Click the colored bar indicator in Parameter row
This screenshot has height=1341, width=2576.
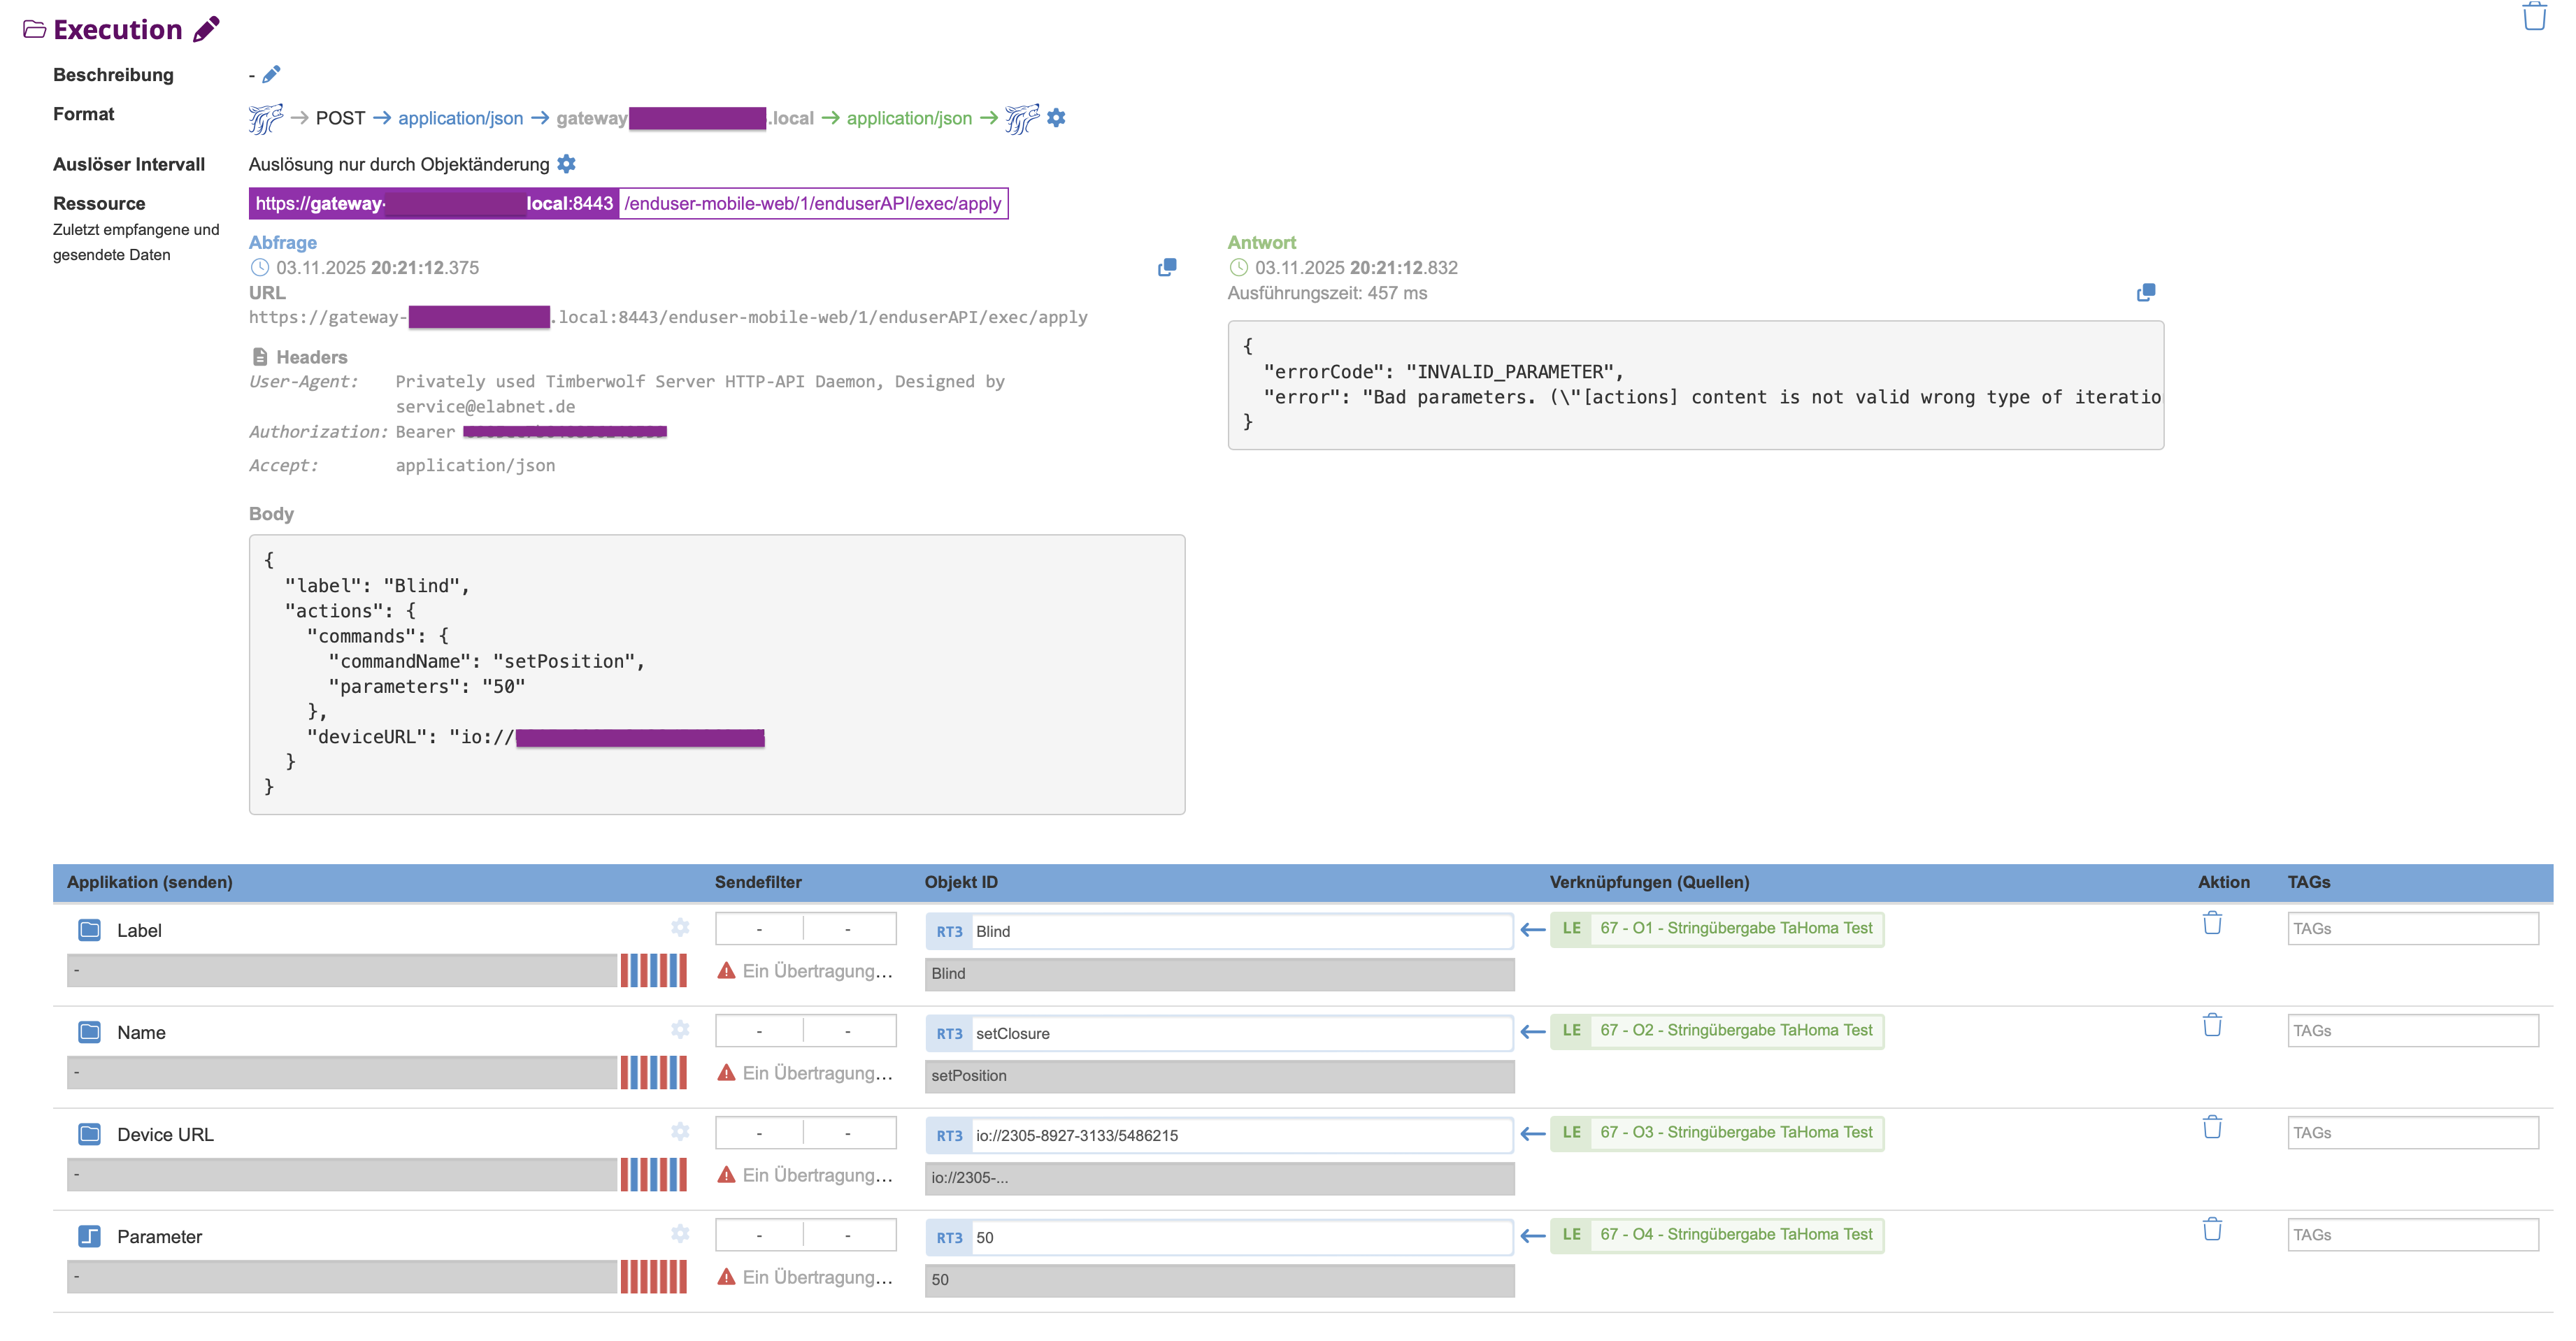[653, 1277]
